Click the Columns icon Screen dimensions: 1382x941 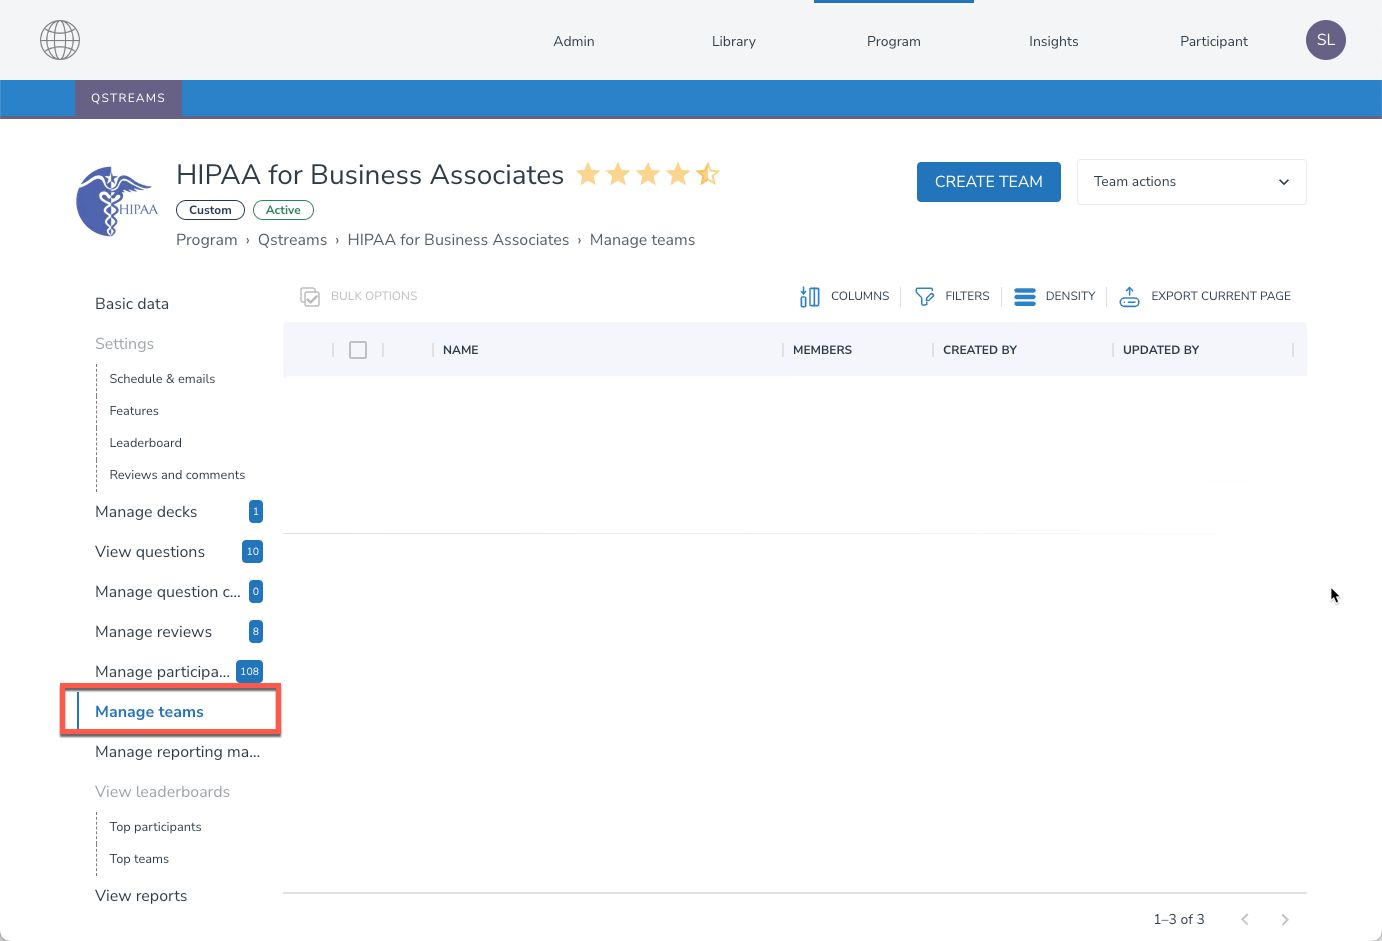[x=810, y=296]
